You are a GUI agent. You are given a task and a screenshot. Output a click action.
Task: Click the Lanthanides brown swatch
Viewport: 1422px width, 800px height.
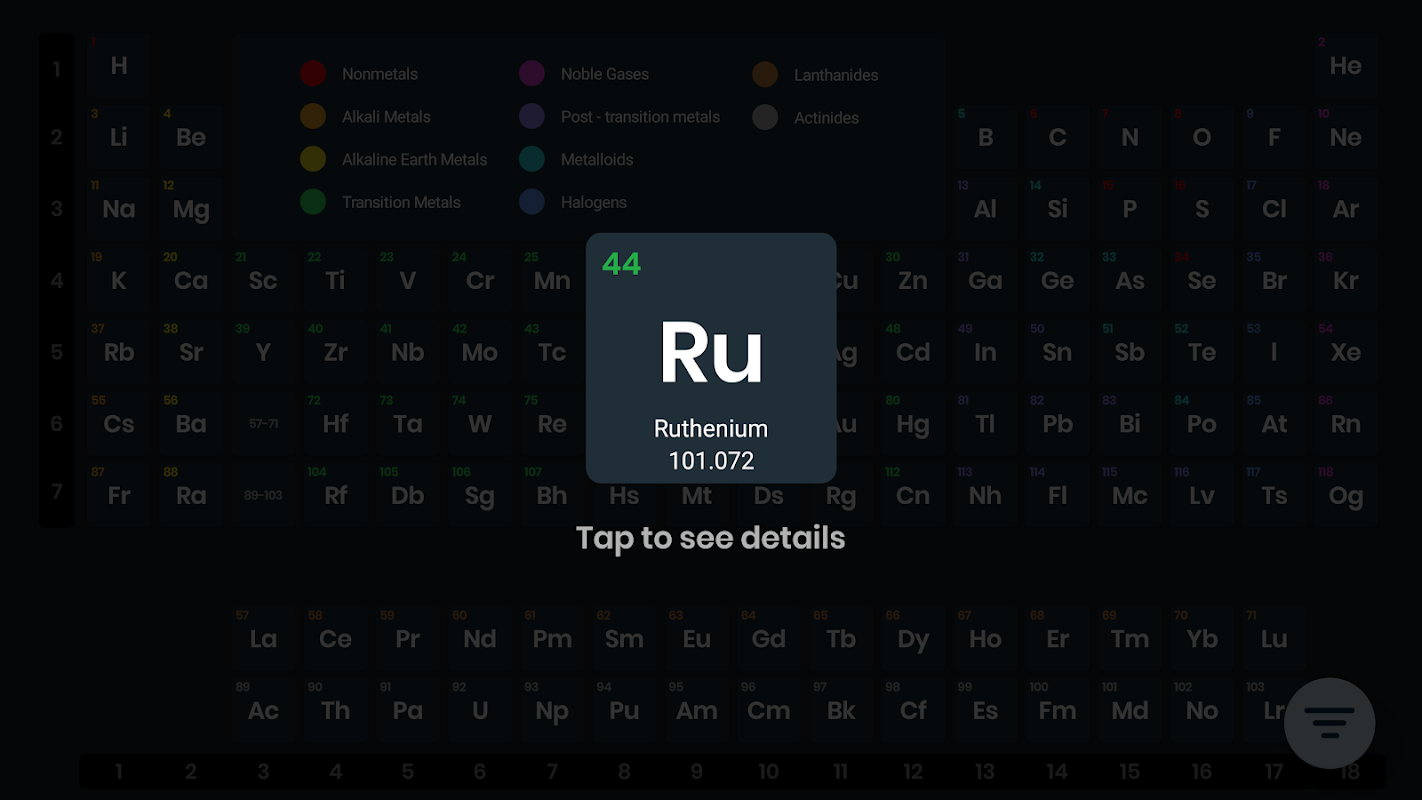click(765, 74)
